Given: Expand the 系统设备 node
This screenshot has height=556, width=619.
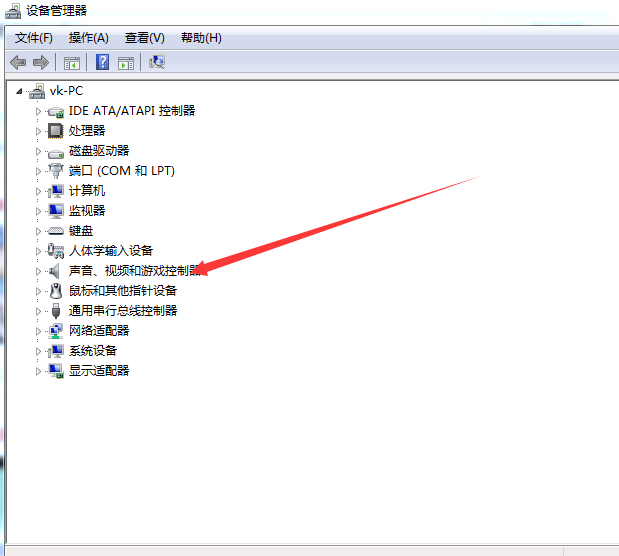Looking at the screenshot, I should (x=38, y=351).
